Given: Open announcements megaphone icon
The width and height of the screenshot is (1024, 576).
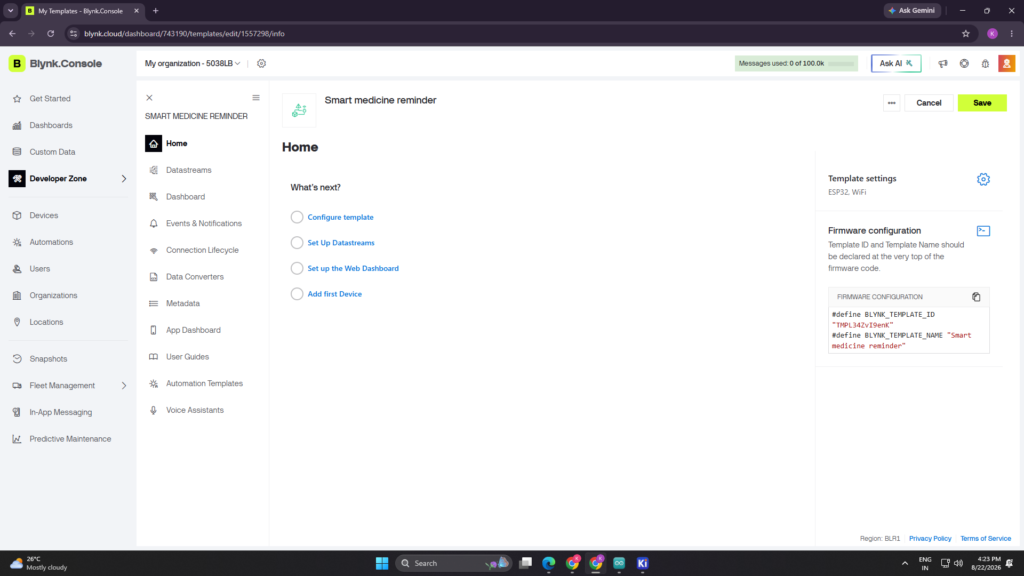Looking at the screenshot, I should (x=943, y=63).
